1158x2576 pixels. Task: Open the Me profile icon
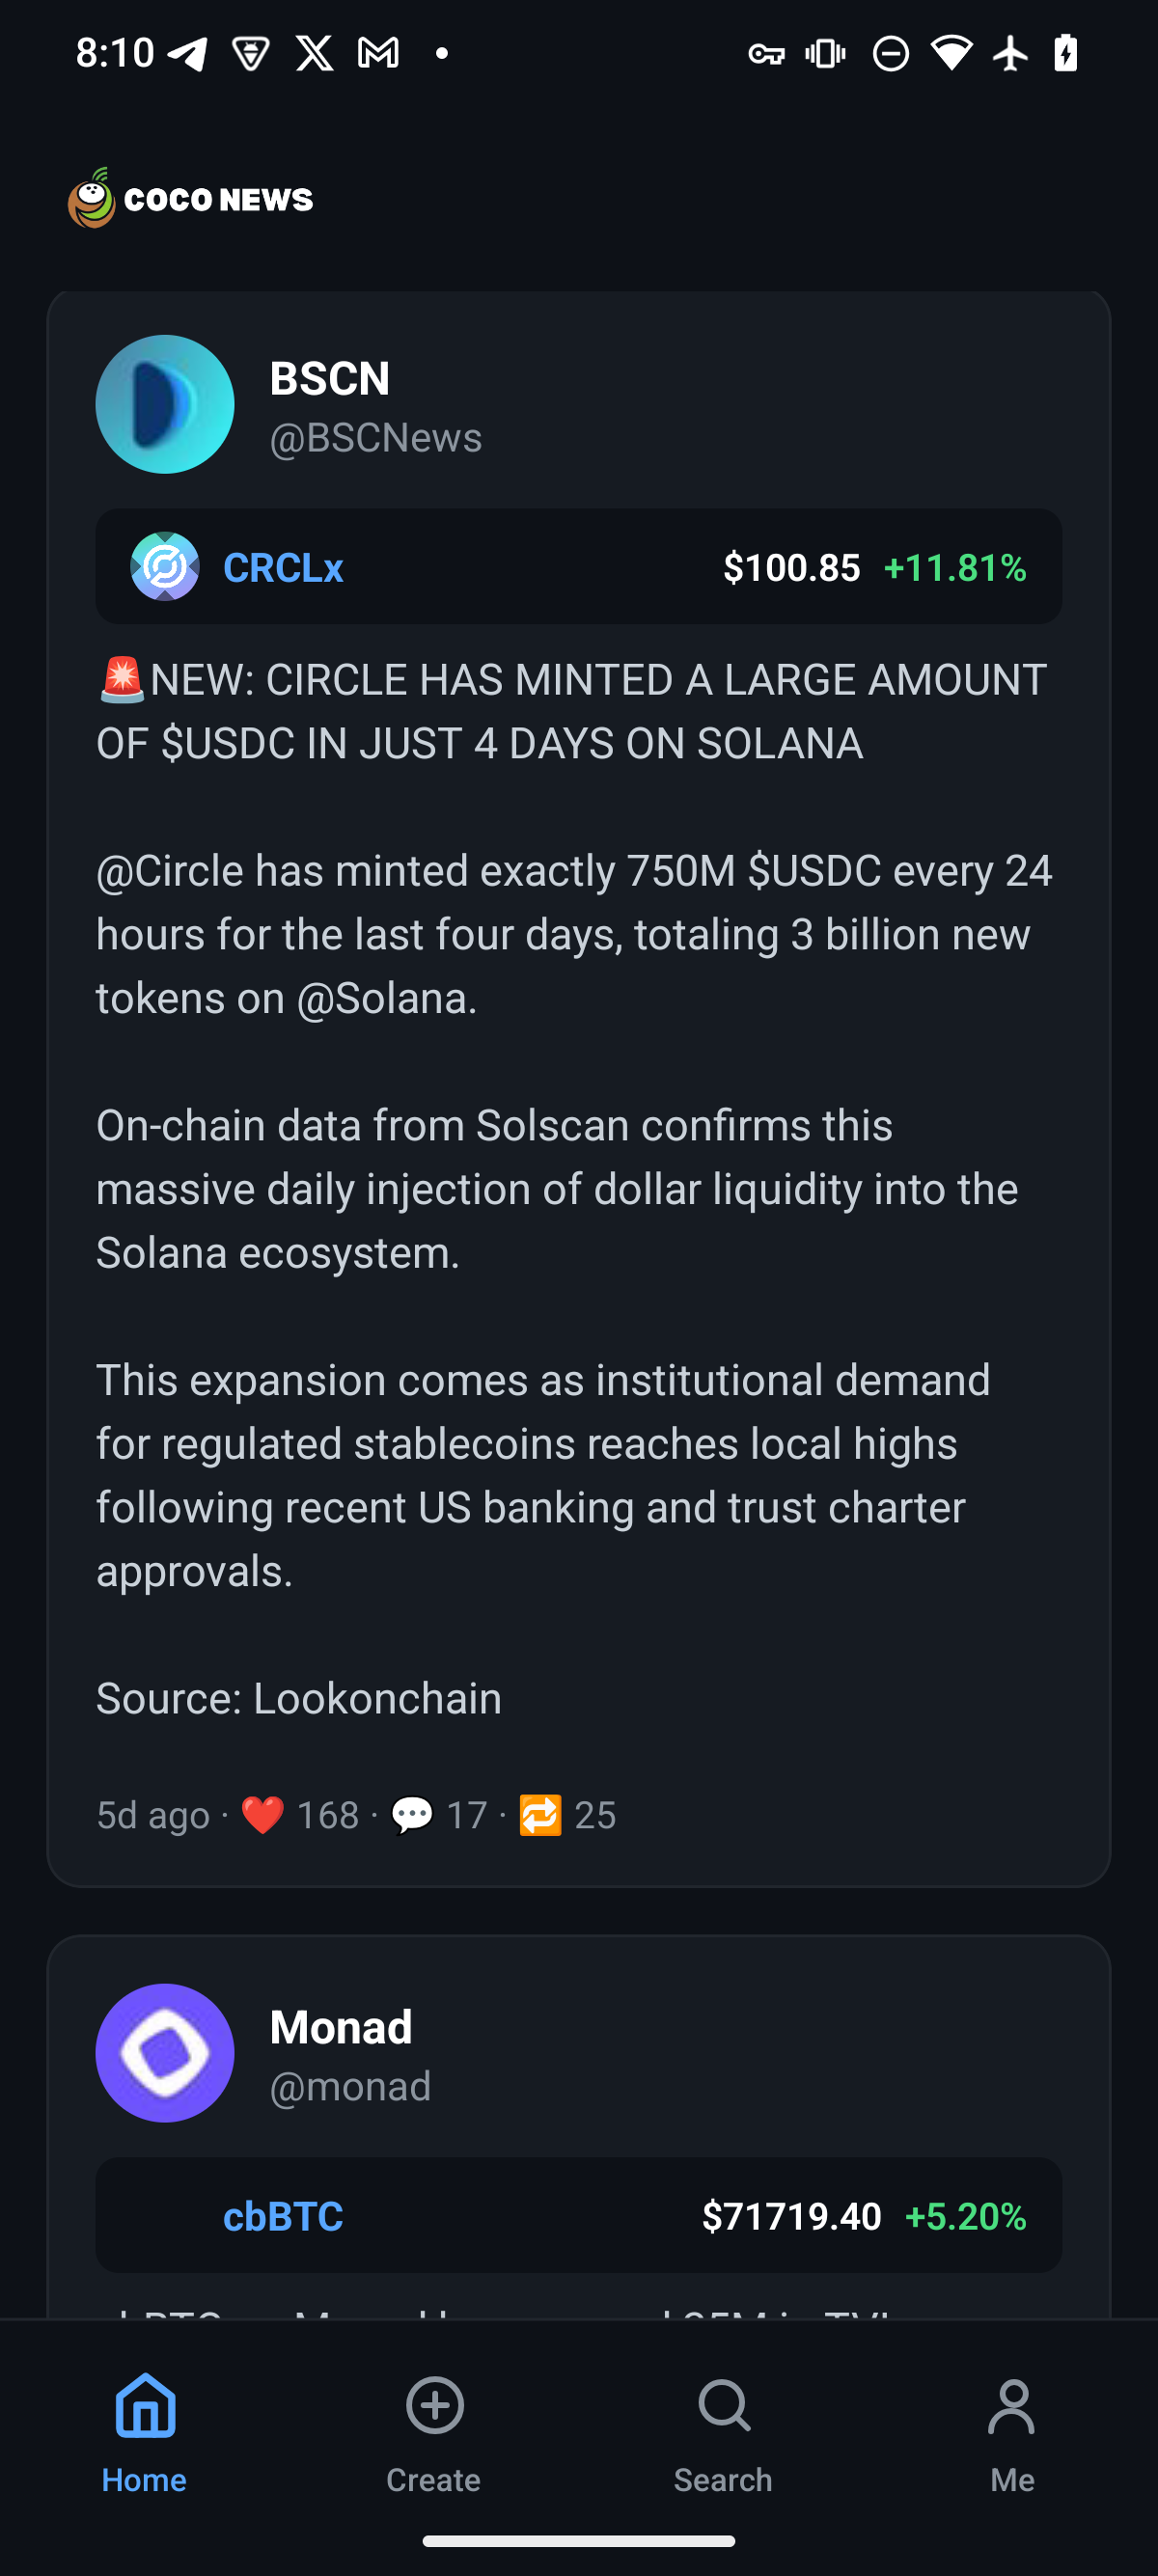pos(1013,2406)
